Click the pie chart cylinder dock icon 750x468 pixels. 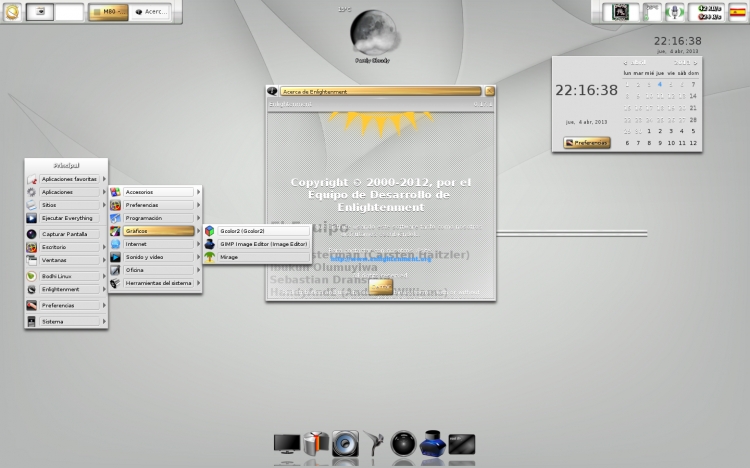[x=316, y=443]
